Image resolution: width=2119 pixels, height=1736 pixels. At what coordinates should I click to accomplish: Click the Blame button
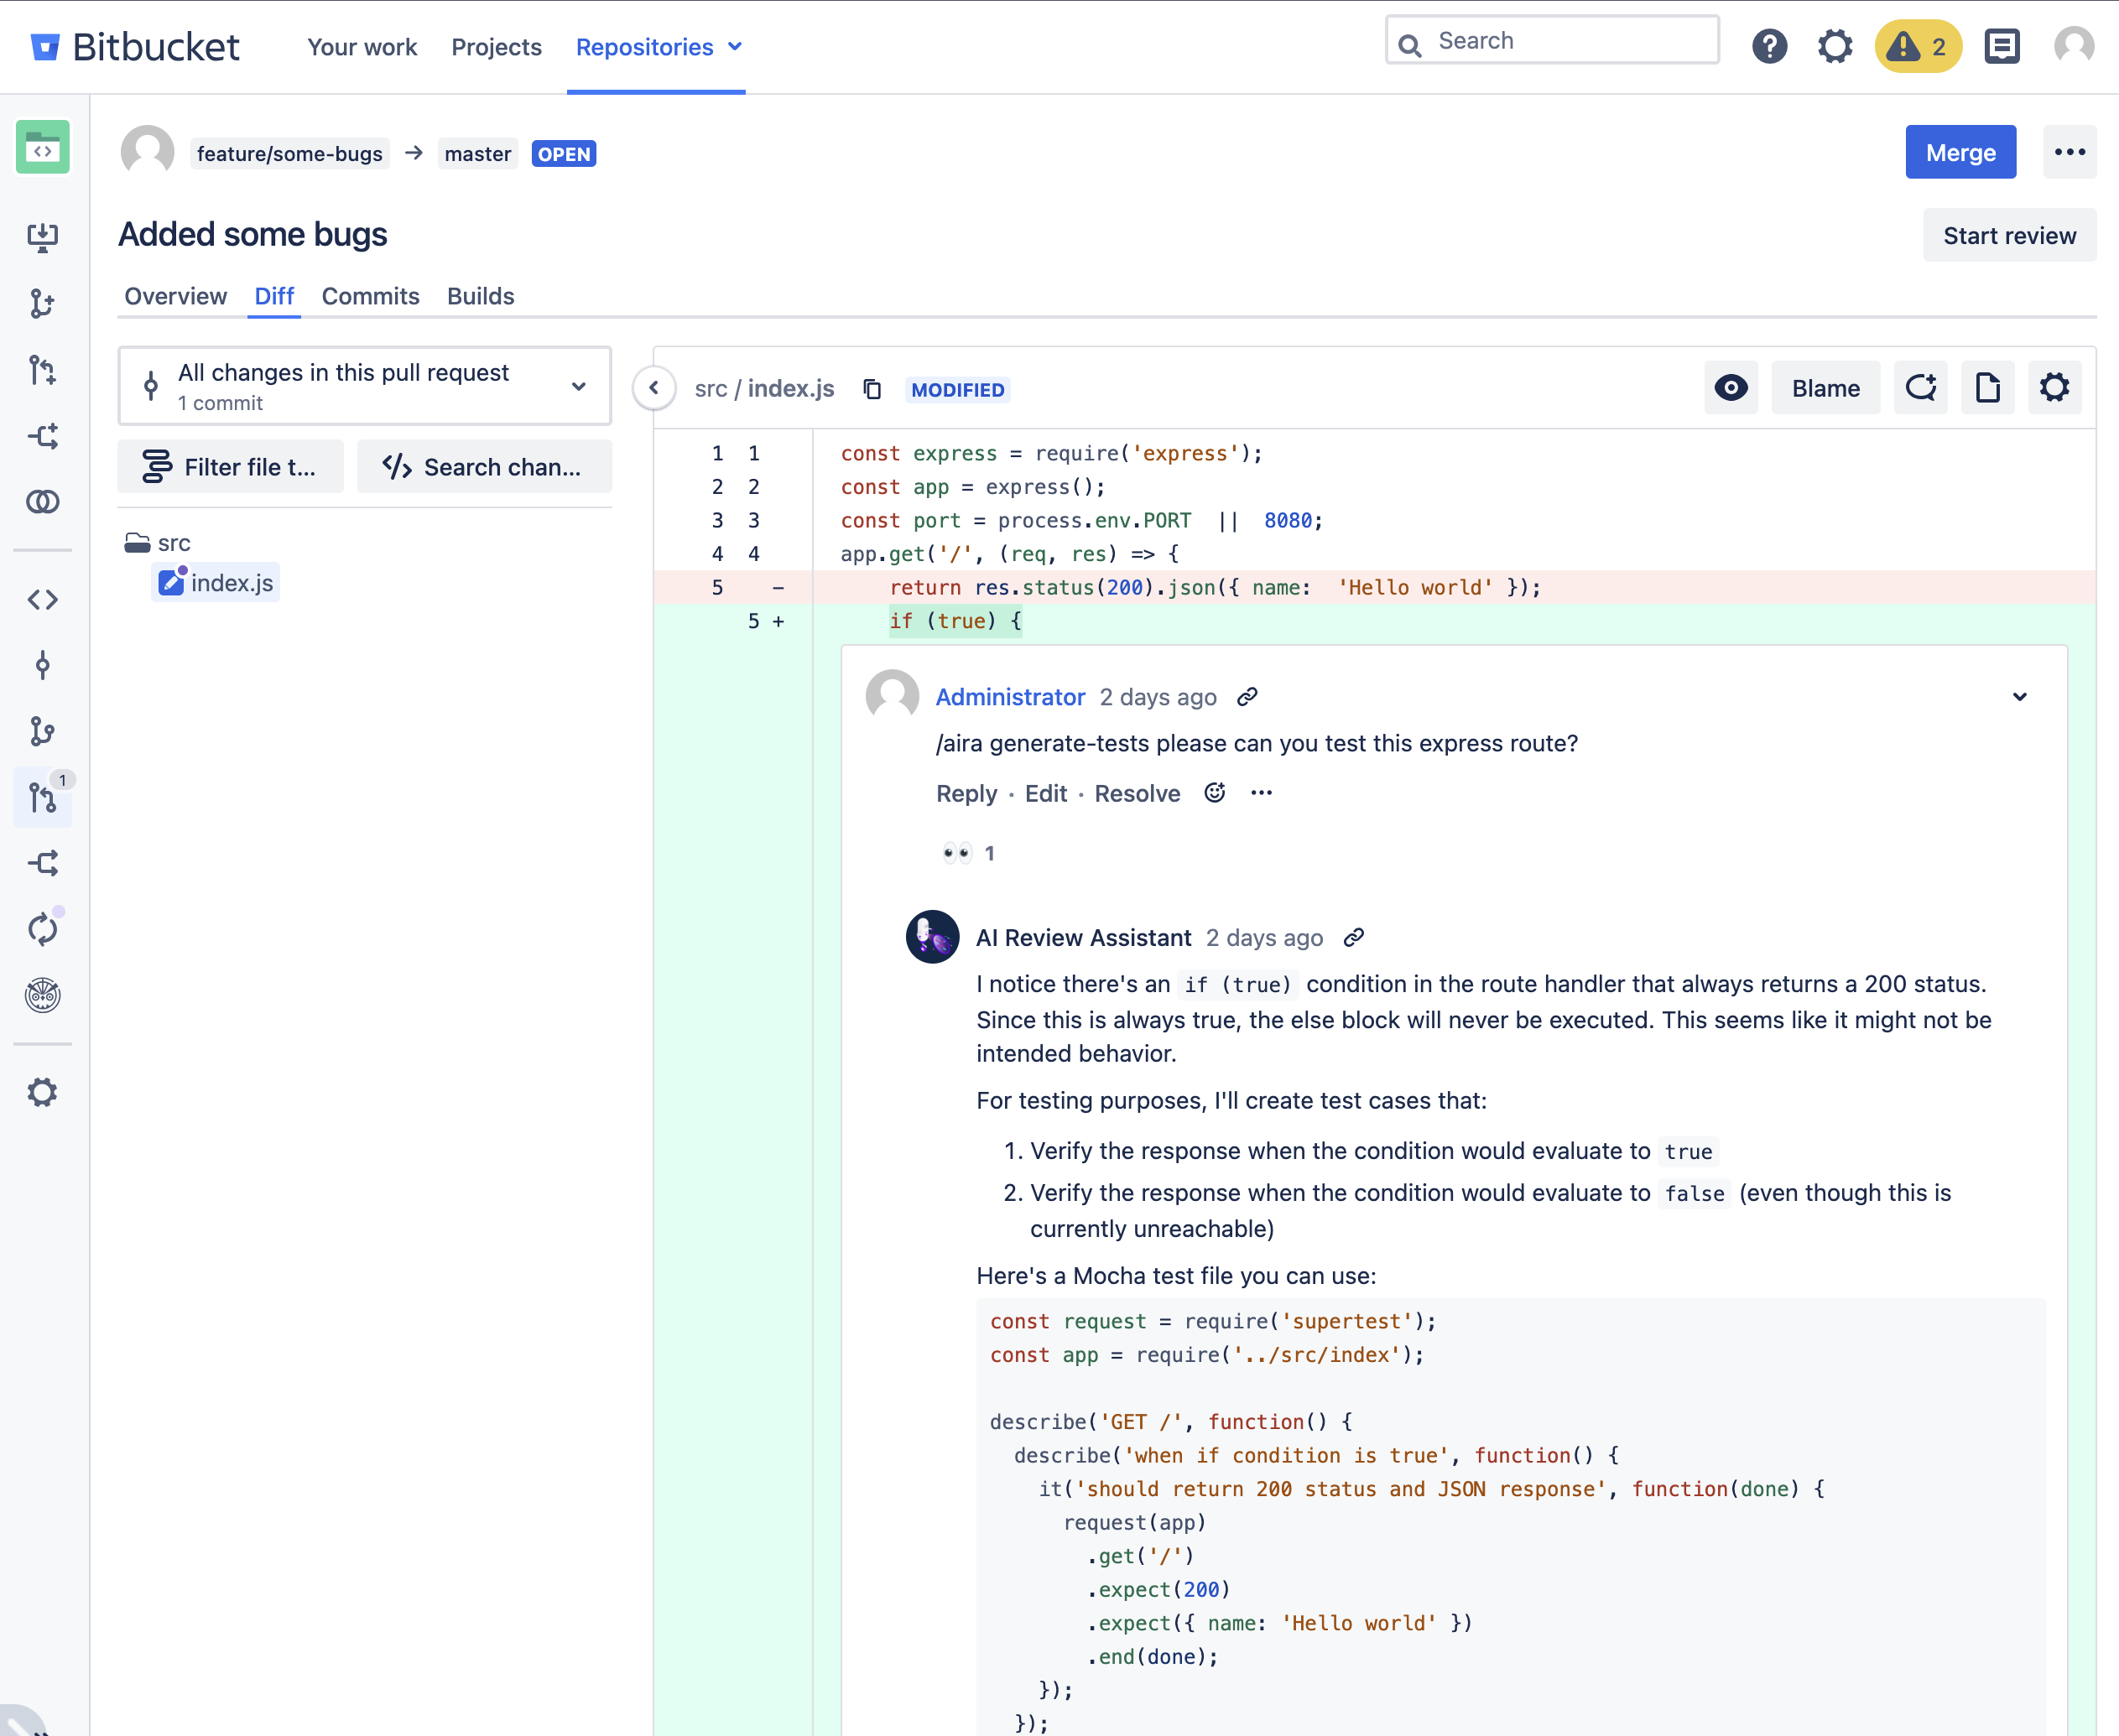(x=1825, y=388)
